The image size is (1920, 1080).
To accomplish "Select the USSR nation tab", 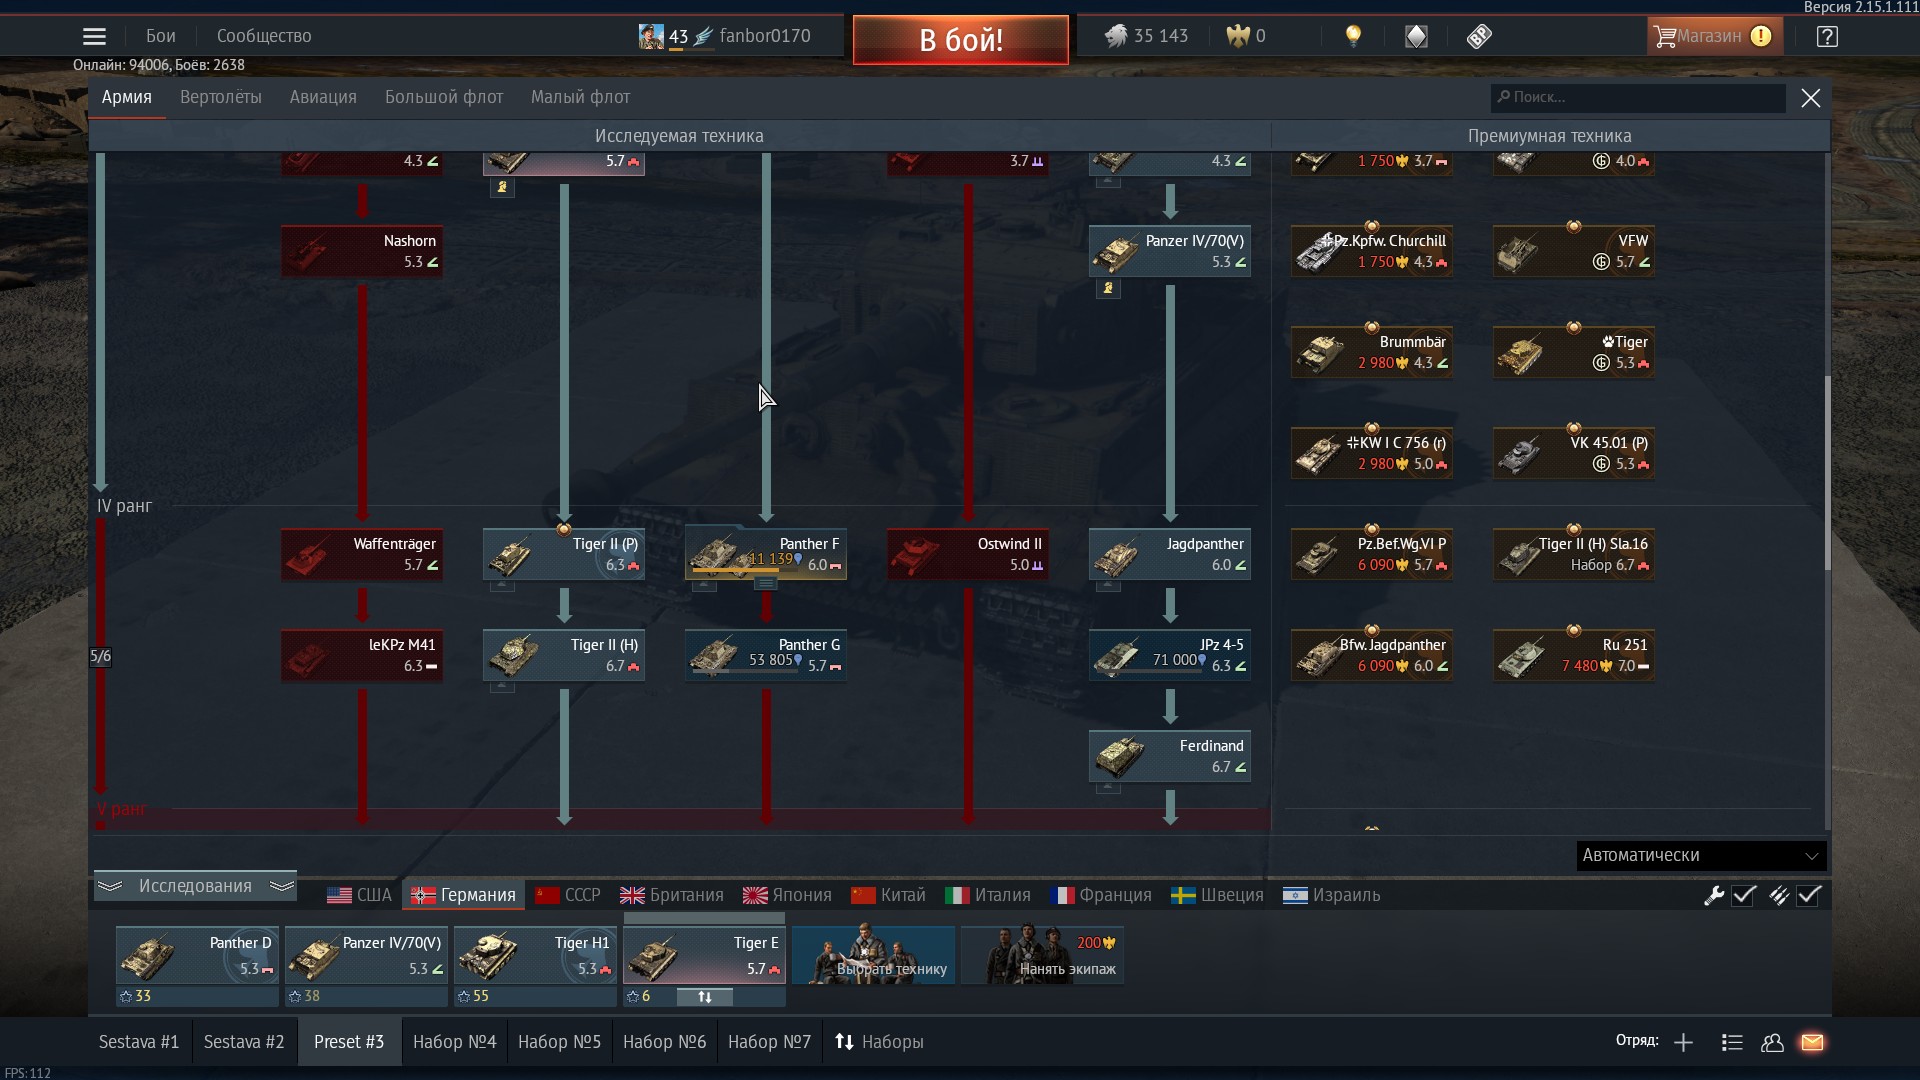I will [x=568, y=895].
